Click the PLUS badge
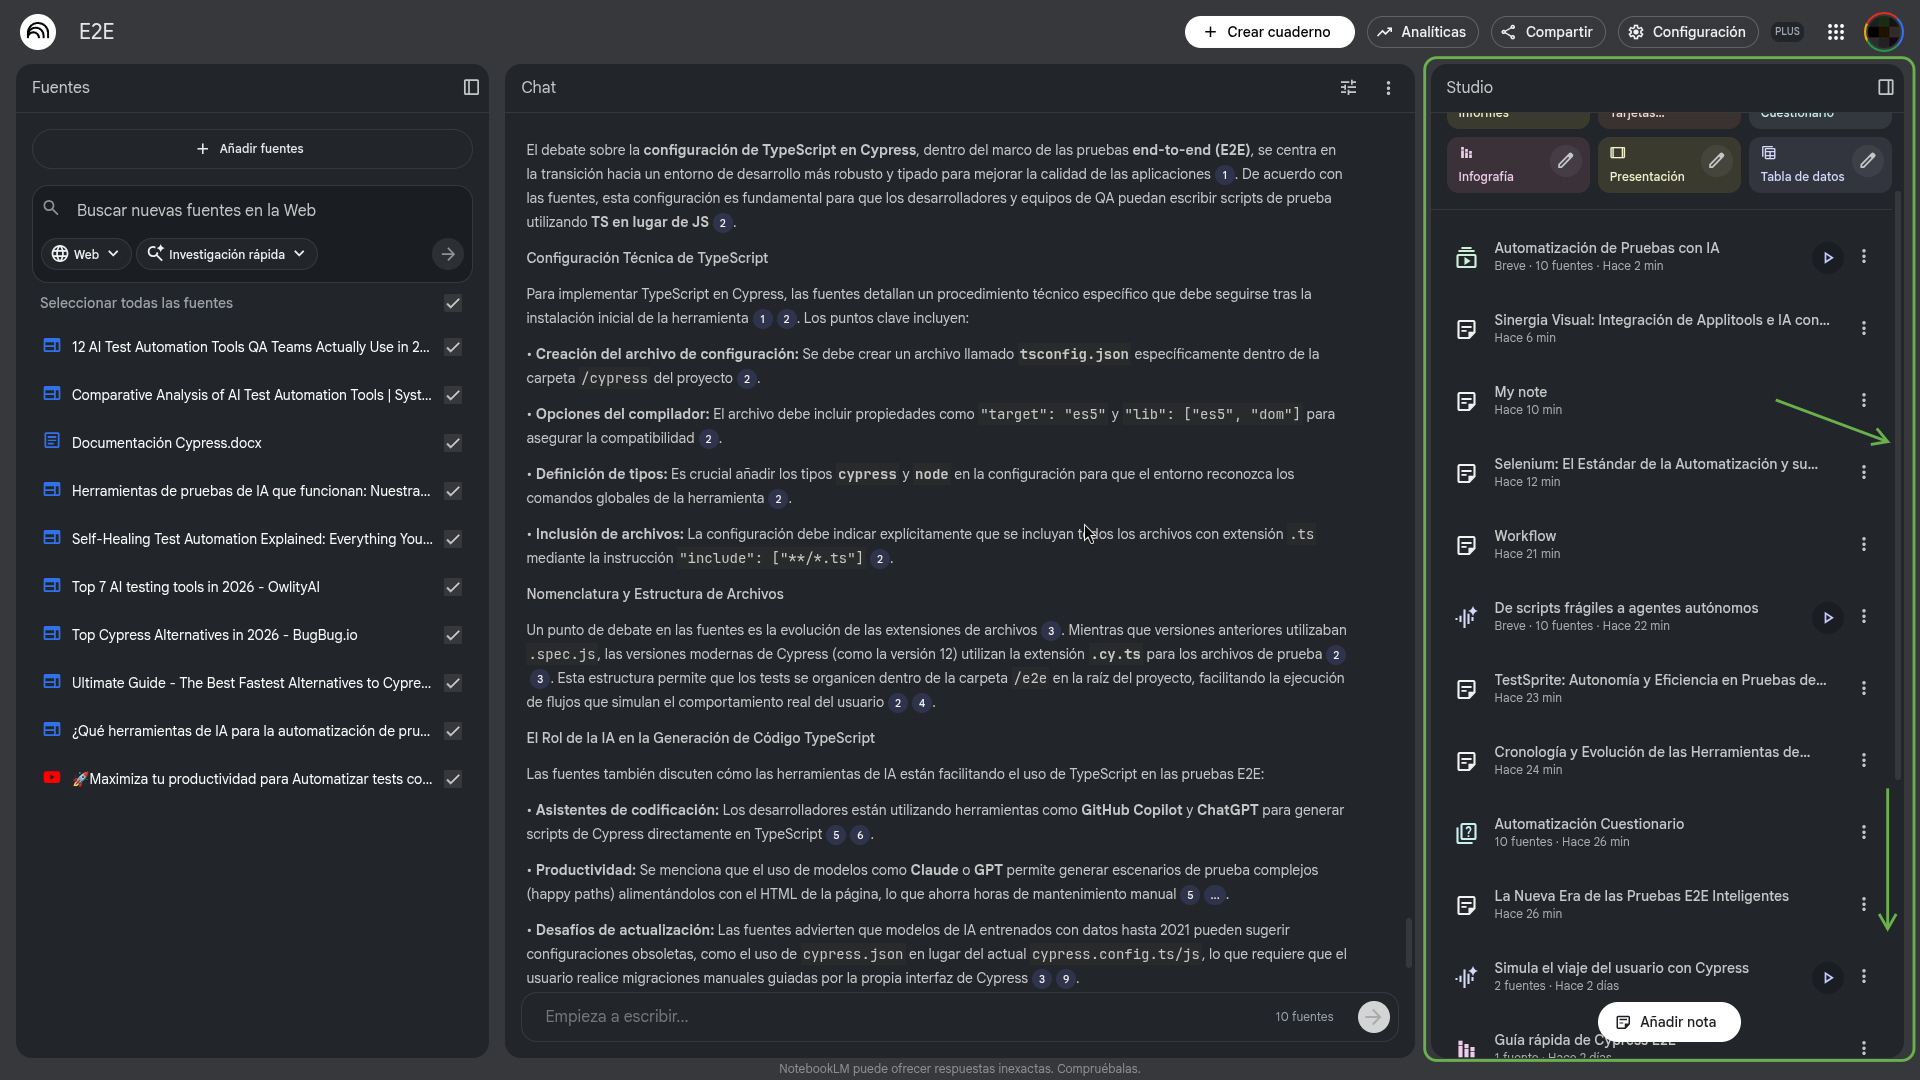Screen dimensions: 1920x1080 click(1787, 32)
